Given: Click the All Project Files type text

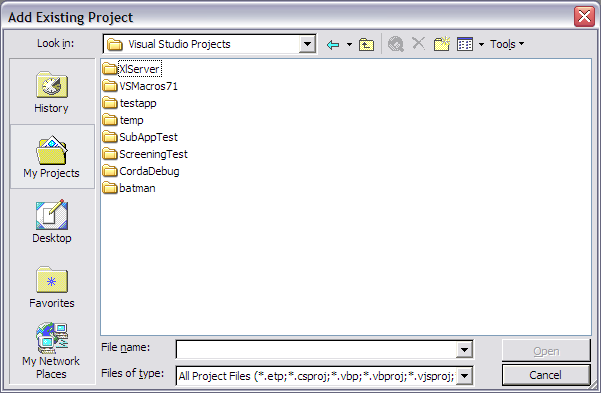Looking at the screenshot, I should pos(317,376).
